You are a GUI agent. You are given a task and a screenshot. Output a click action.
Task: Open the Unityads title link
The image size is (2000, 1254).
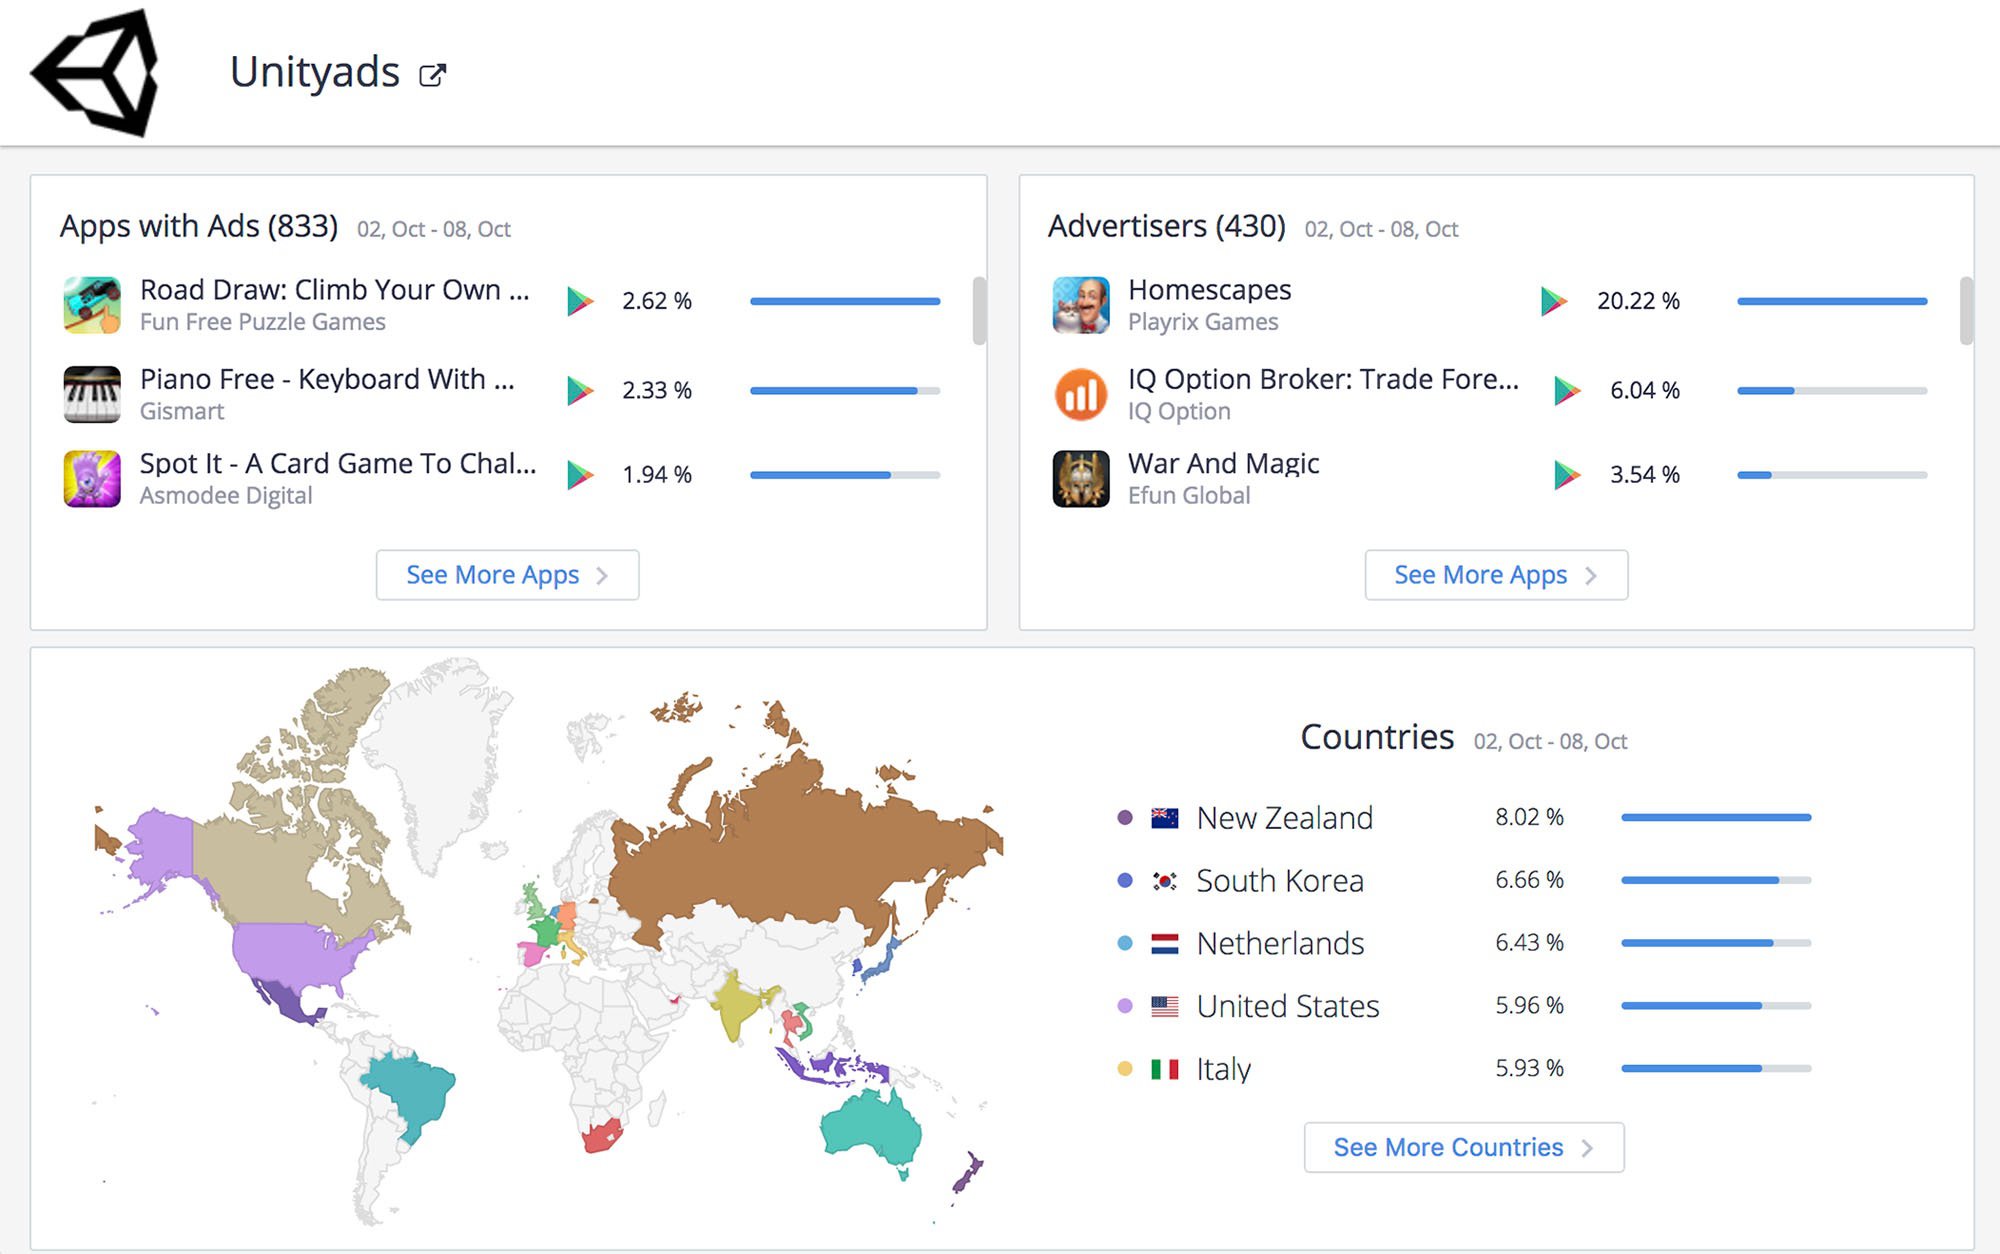(315, 72)
